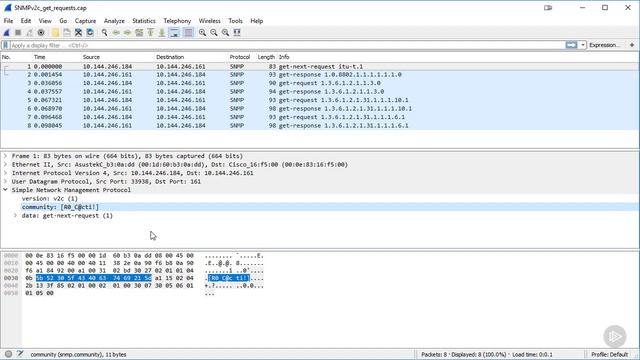
Task: Open the Wireless menu
Action: (209, 21)
